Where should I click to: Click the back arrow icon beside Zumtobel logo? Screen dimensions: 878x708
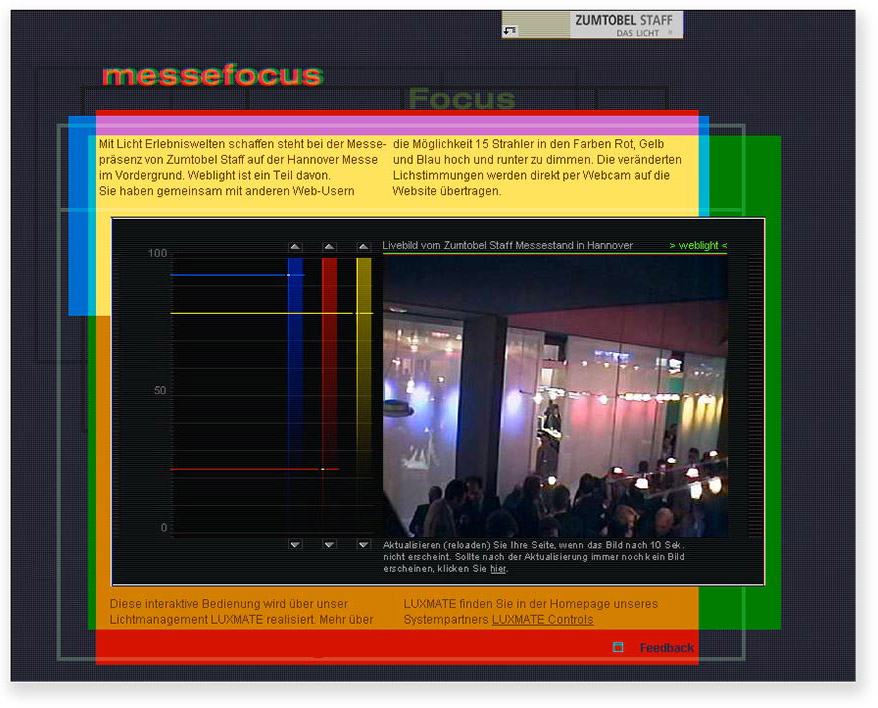[510, 31]
